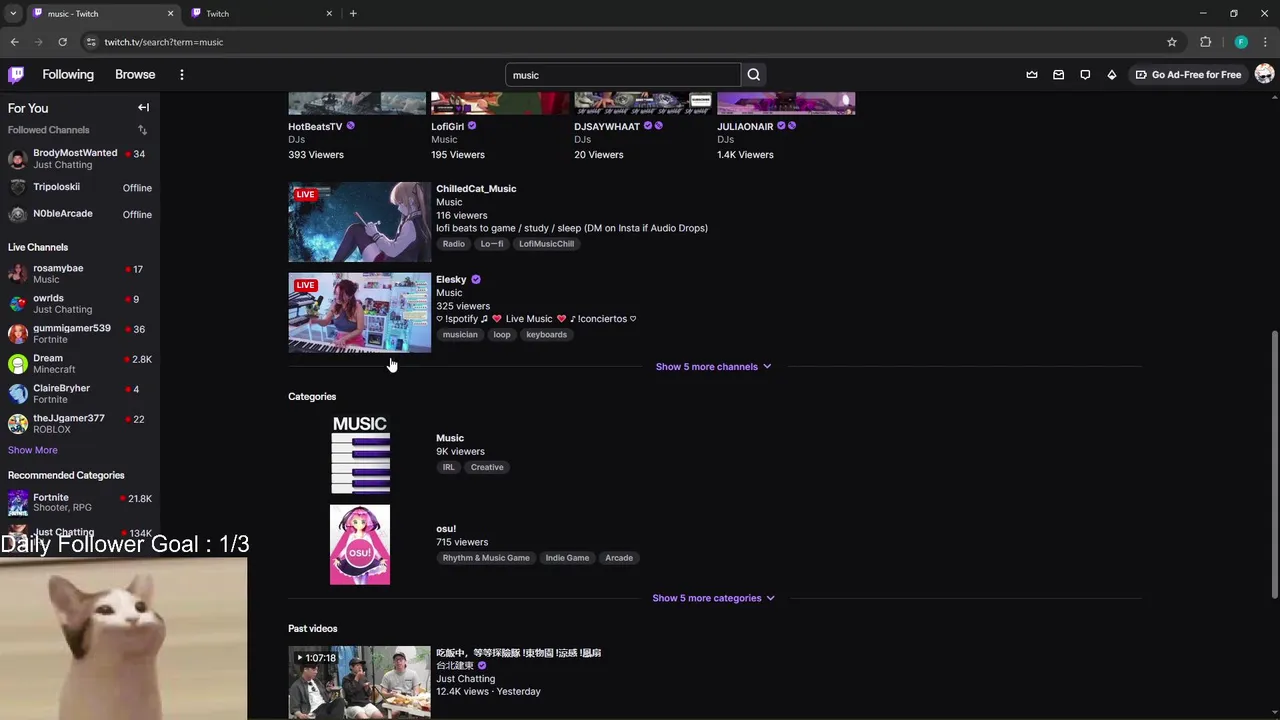This screenshot has height=720, width=1280.
Task: Click rosamybae avatar in Live Channels
Action: (17, 274)
